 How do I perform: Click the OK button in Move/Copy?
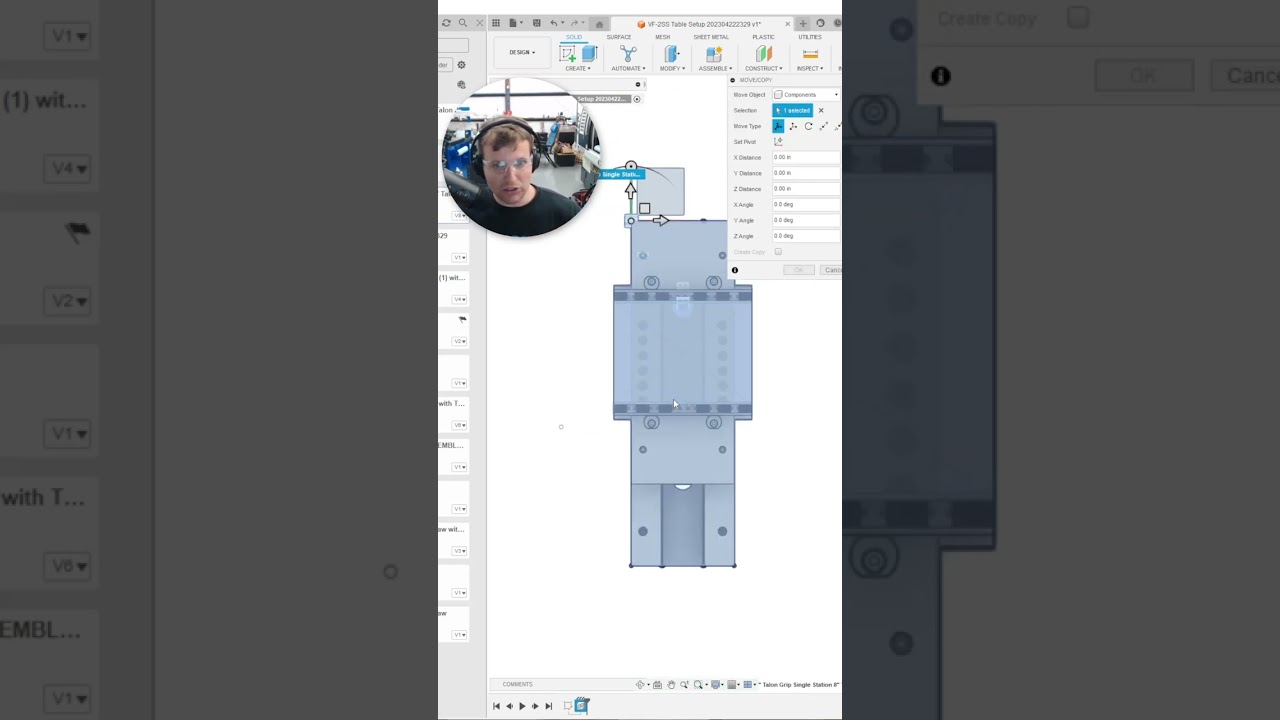click(799, 270)
